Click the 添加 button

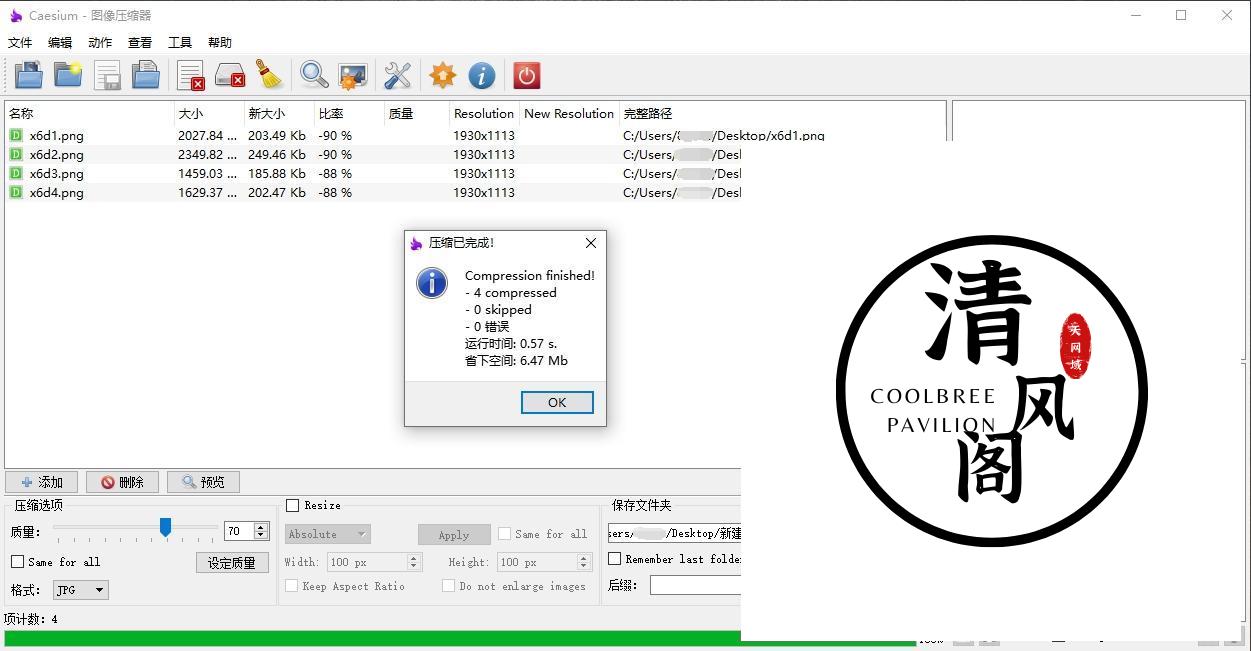(42, 482)
